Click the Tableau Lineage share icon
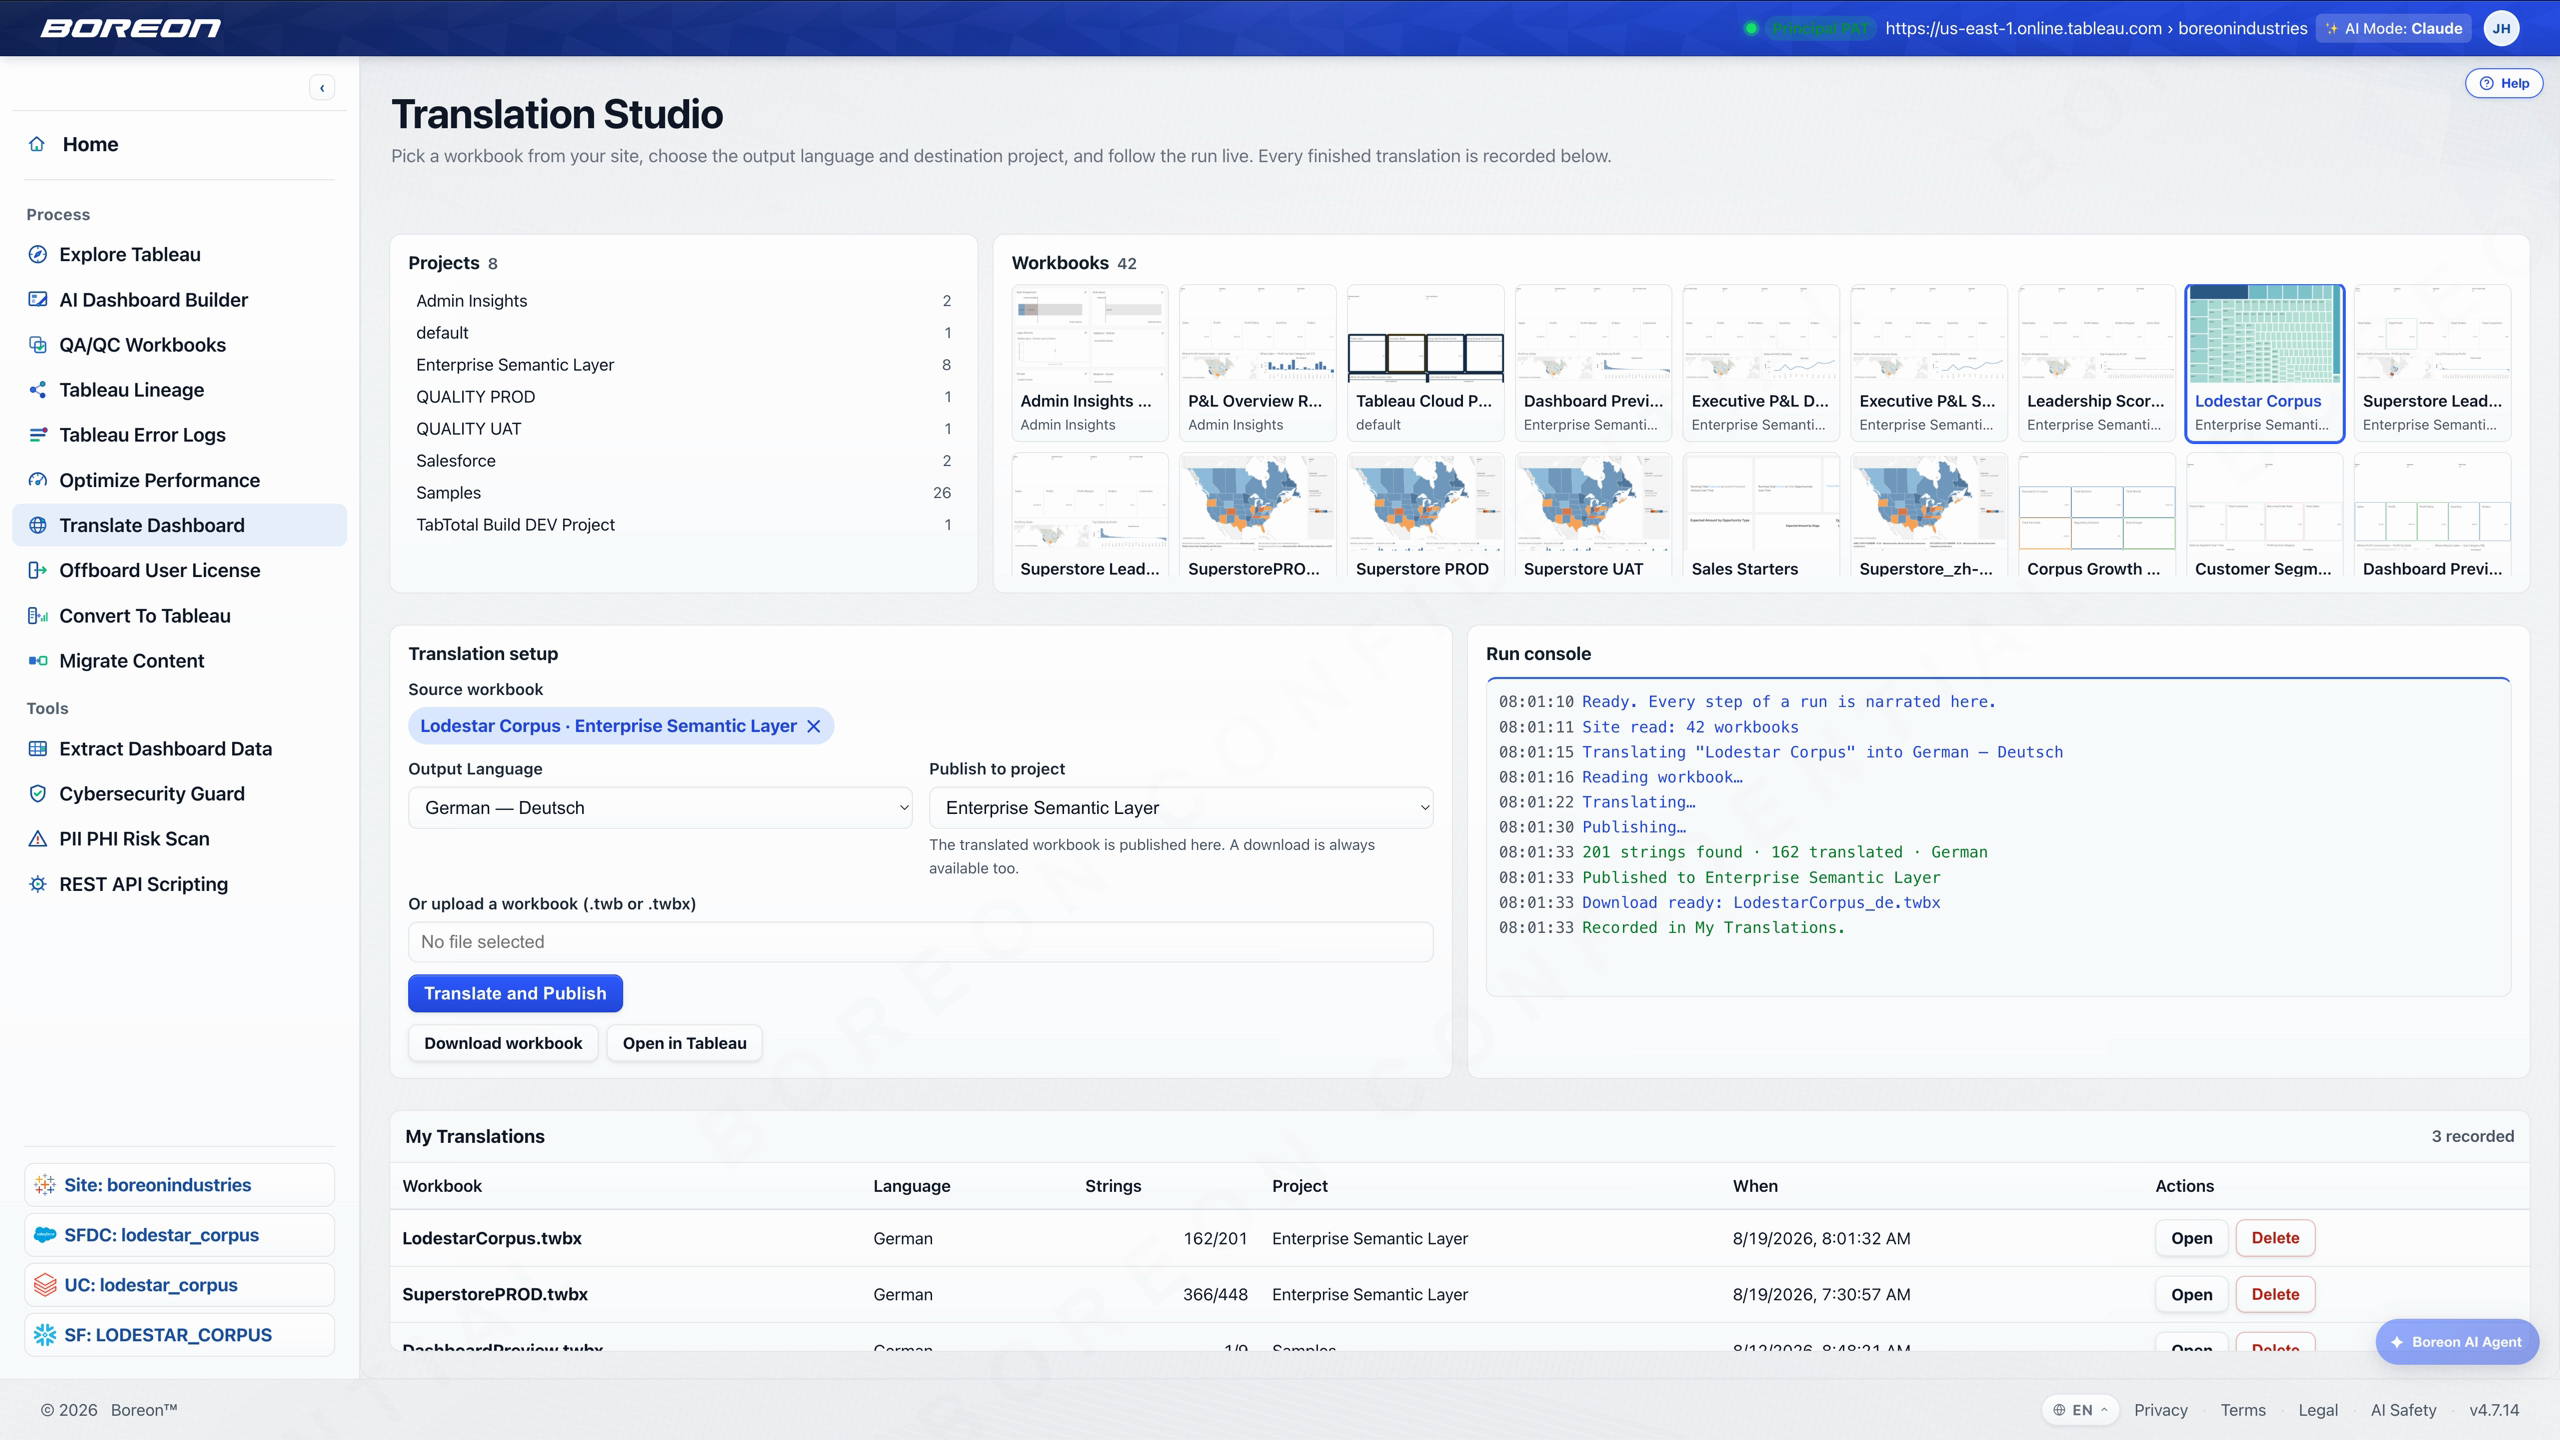Image resolution: width=2560 pixels, height=1440 pixels. click(38, 390)
